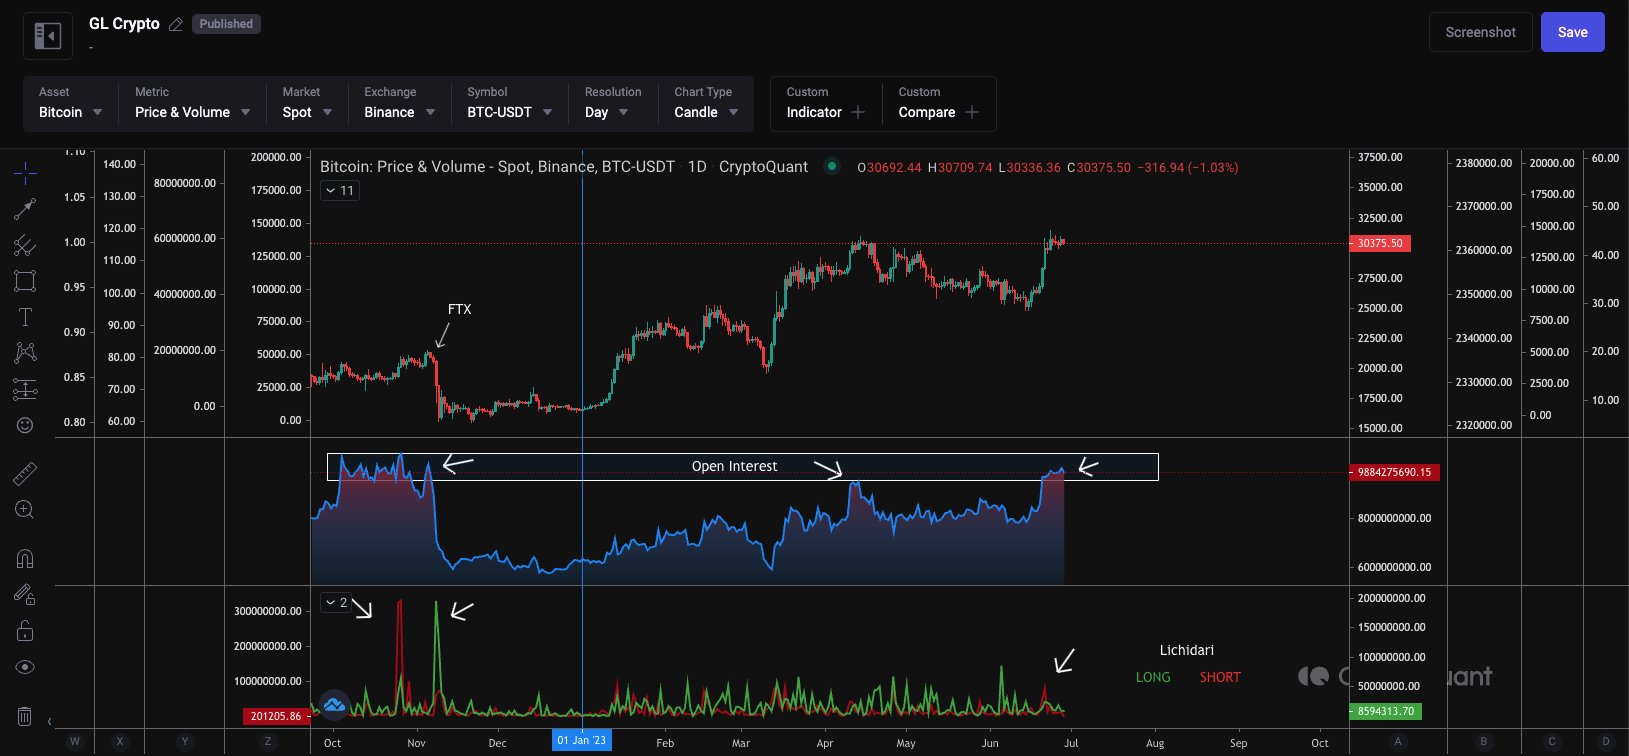This screenshot has width=1629, height=756.
Task: Collapse the legend showing 11 indicators
Action: (x=340, y=190)
